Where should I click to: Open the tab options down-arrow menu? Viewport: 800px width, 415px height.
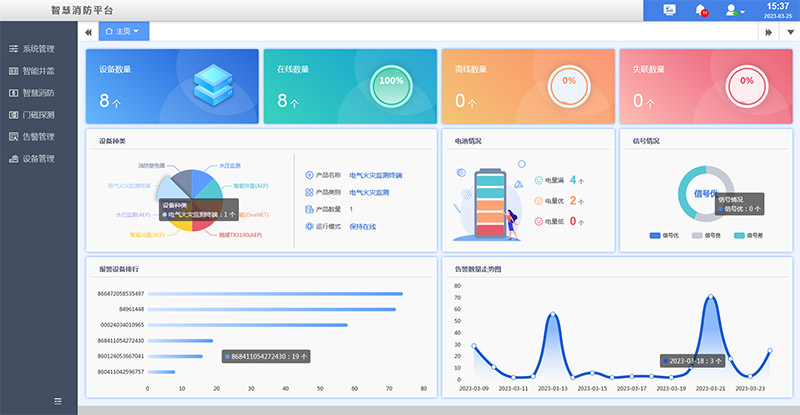click(x=789, y=32)
